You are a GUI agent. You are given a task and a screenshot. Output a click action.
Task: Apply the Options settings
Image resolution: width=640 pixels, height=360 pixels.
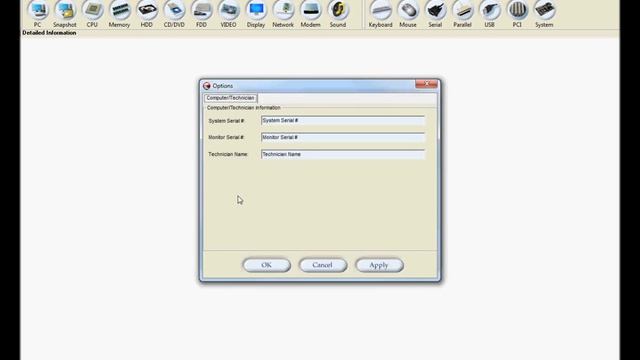379,265
